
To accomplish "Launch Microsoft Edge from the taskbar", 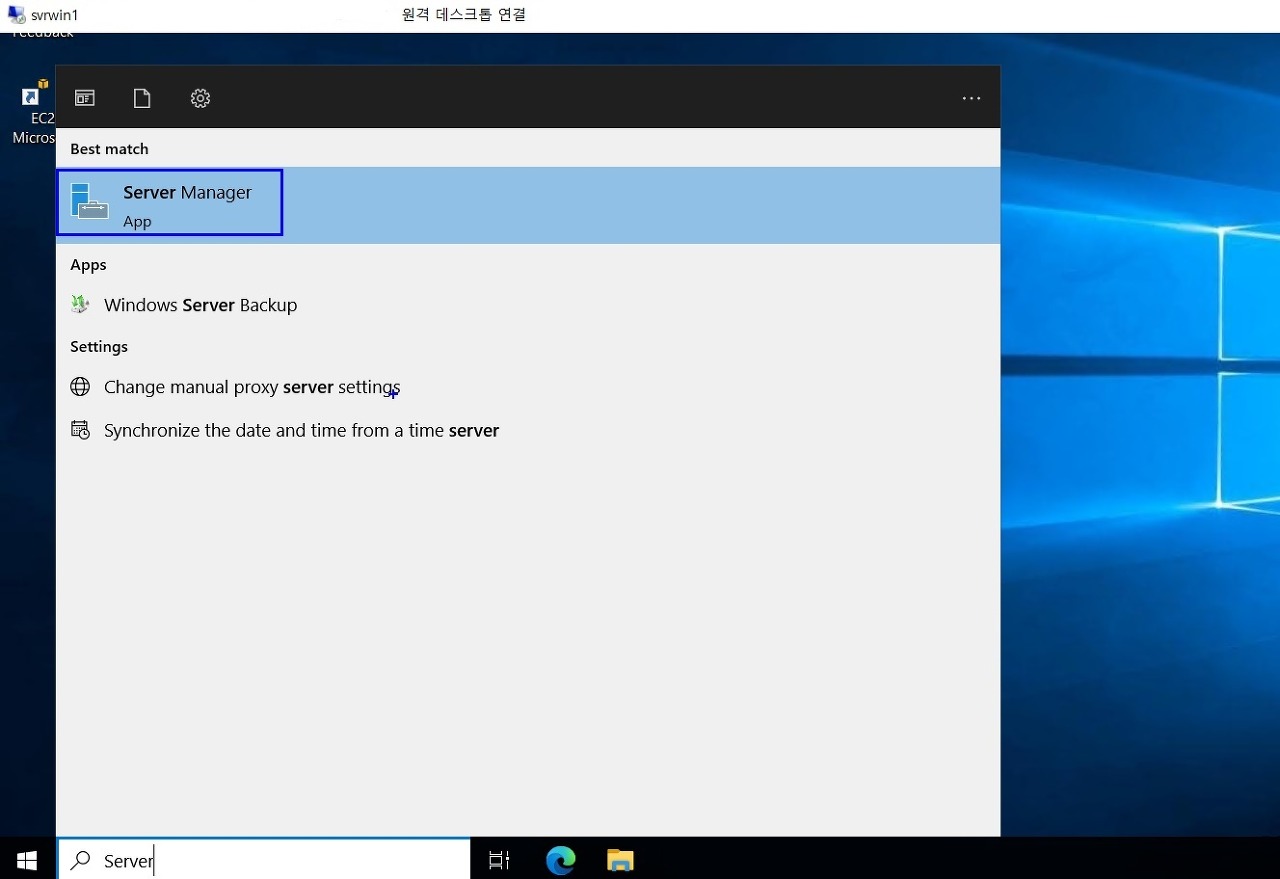I will (x=561, y=860).
